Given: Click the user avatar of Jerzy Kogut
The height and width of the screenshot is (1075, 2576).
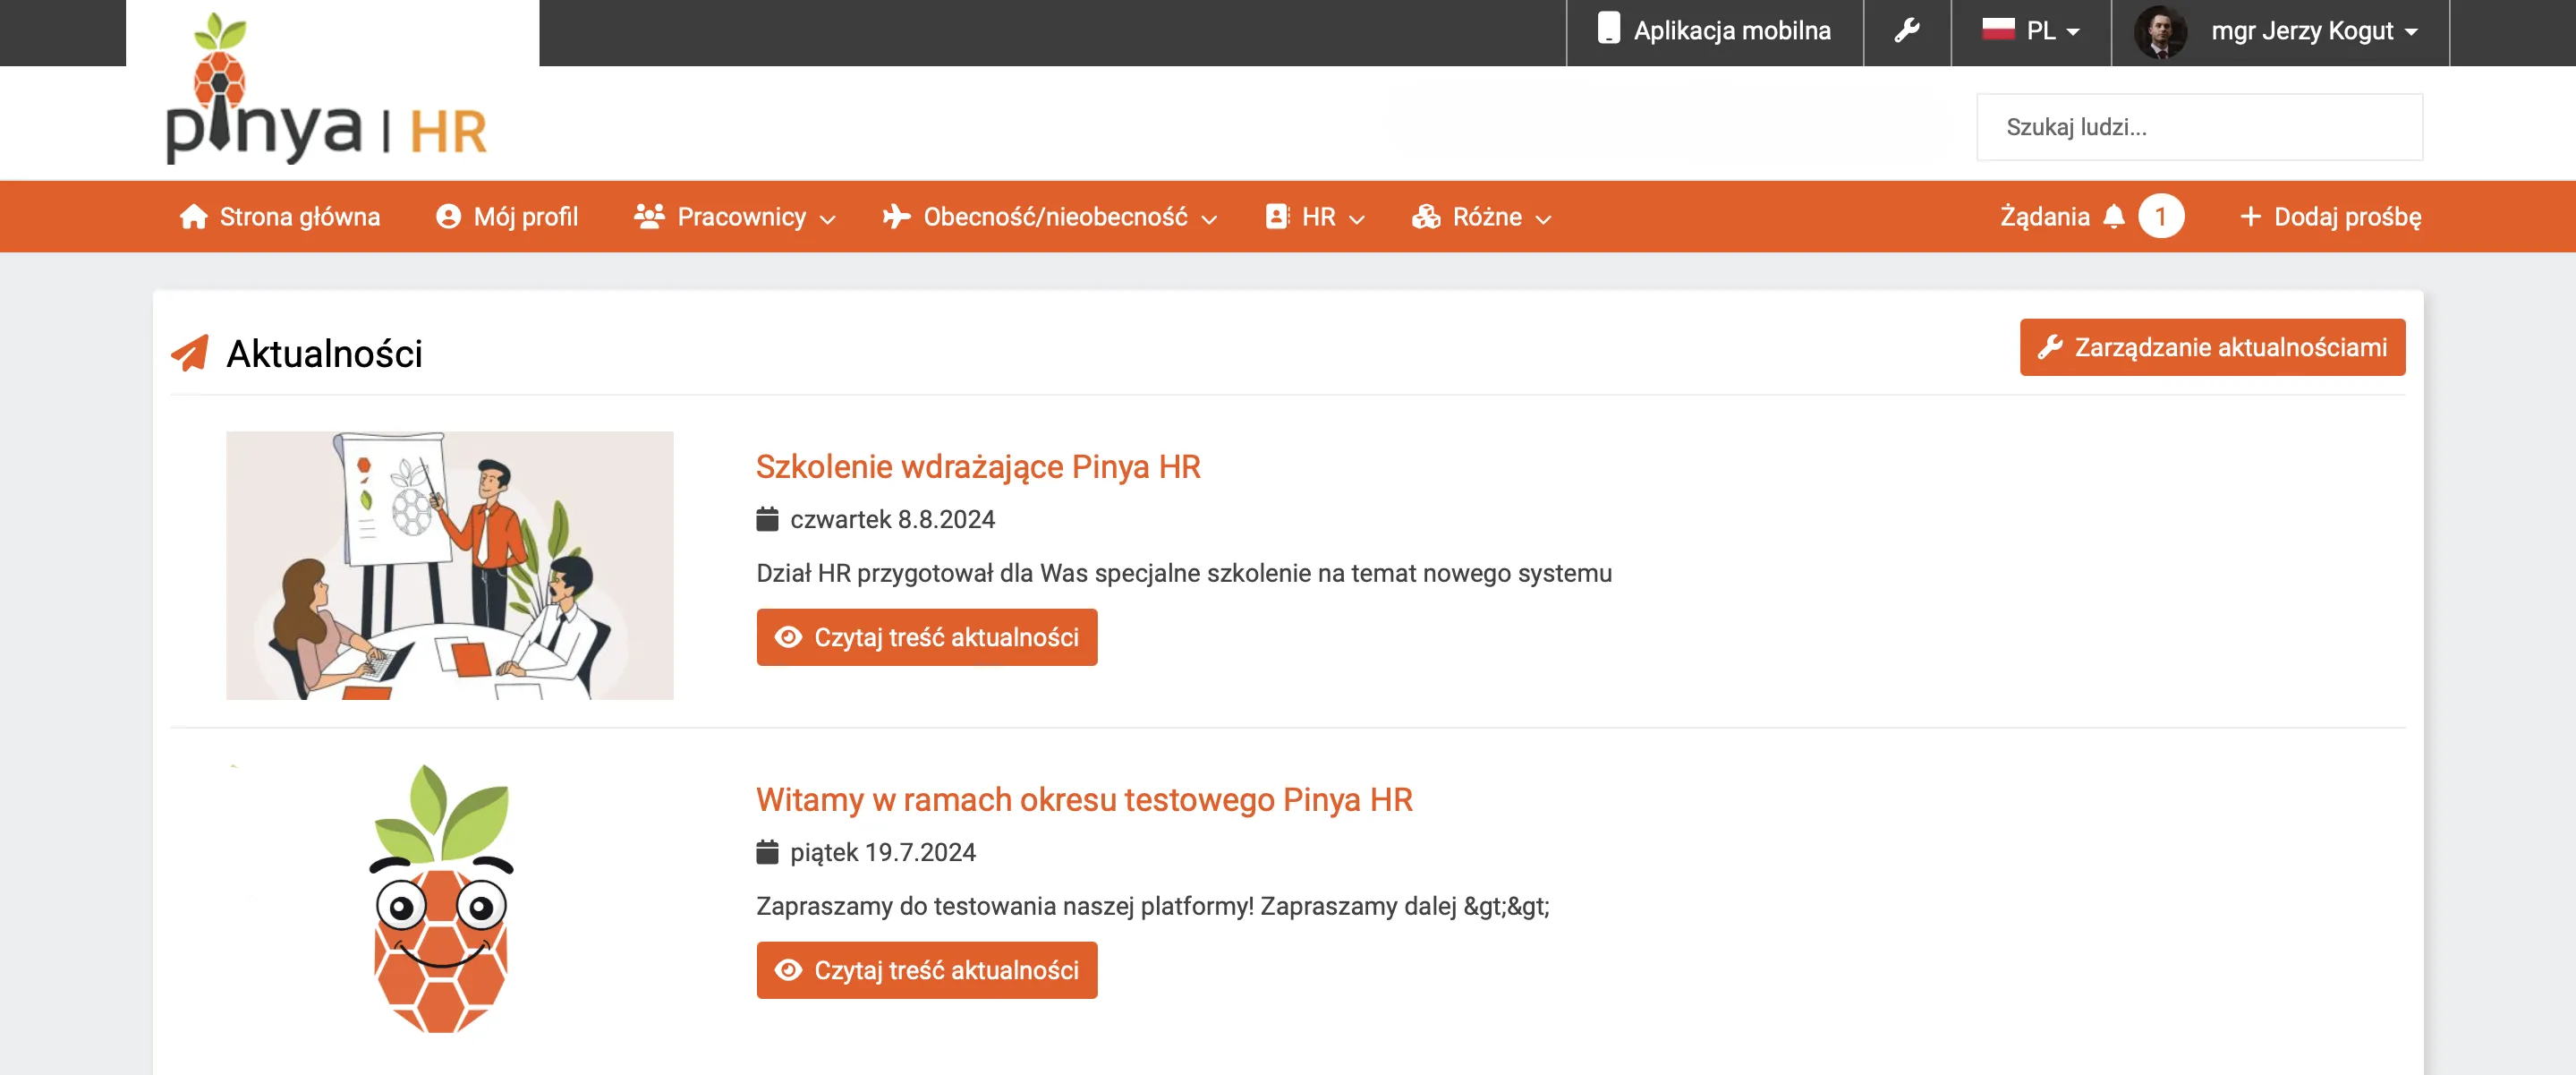Looking at the screenshot, I should [2160, 31].
